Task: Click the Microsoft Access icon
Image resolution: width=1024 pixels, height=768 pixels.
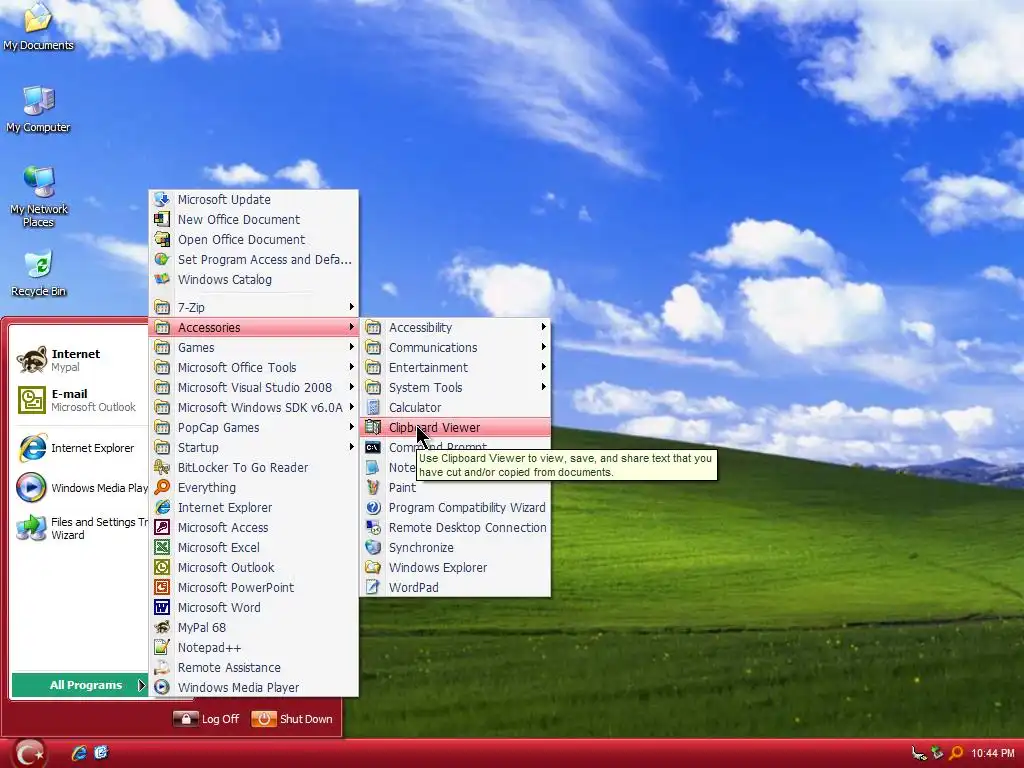Action: pyautogui.click(x=162, y=528)
